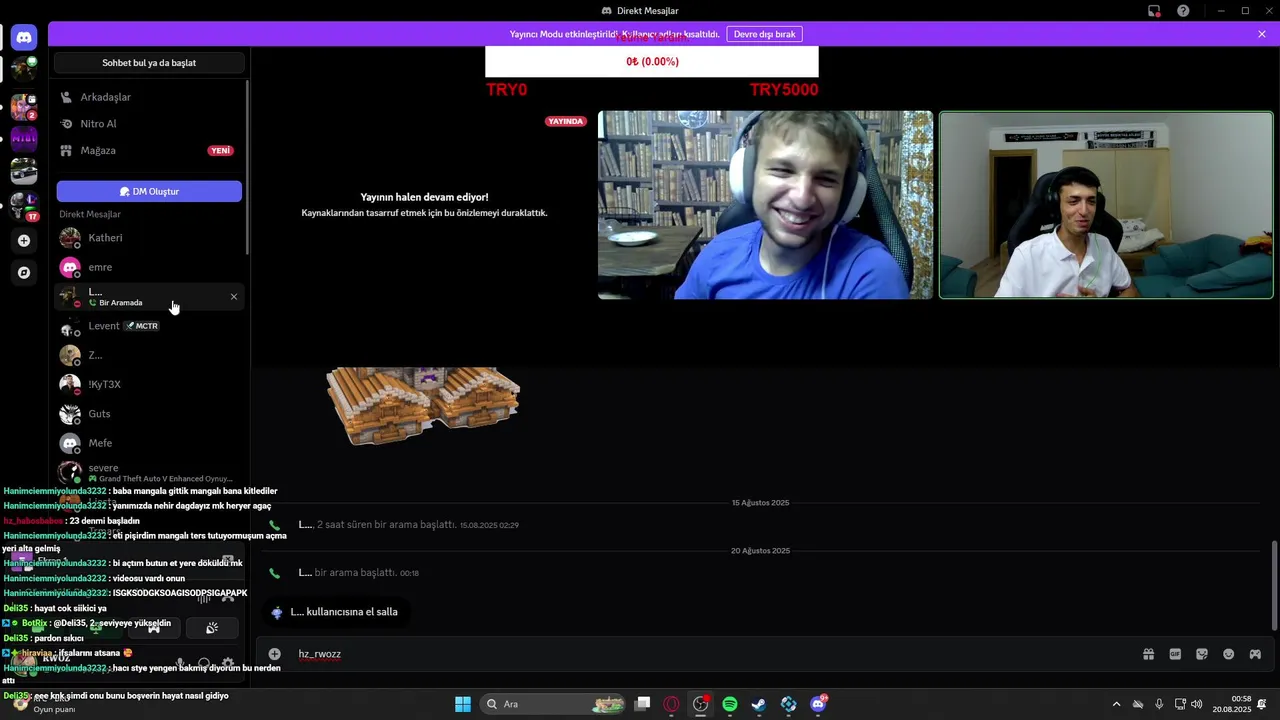Resume paused stream preview tile
Screen dimensions: 1280x720
[424, 205]
